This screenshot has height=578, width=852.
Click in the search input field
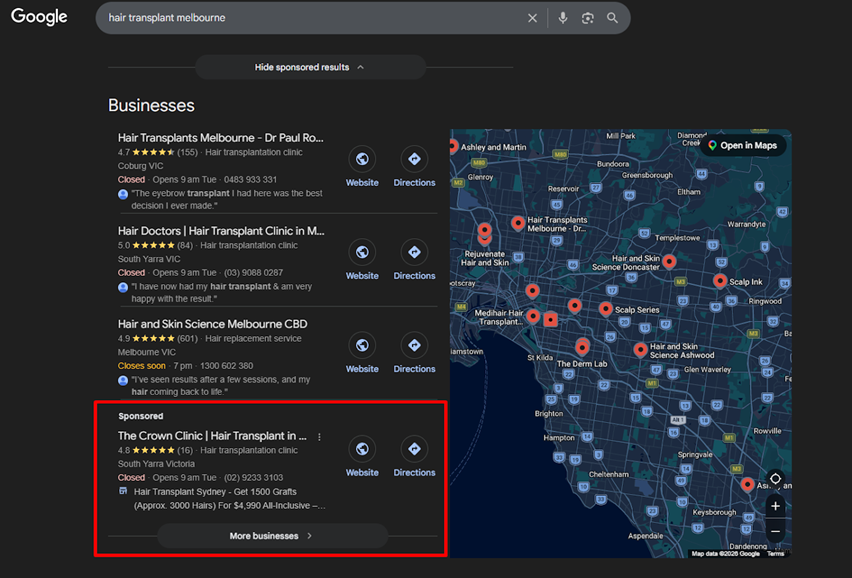point(310,18)
